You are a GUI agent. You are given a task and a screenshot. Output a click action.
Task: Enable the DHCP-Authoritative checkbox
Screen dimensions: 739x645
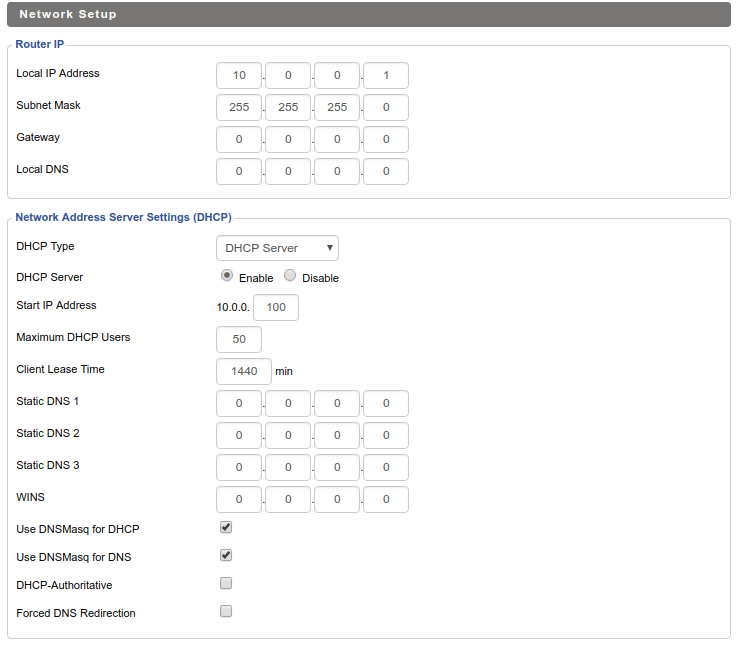pos(226,583)
